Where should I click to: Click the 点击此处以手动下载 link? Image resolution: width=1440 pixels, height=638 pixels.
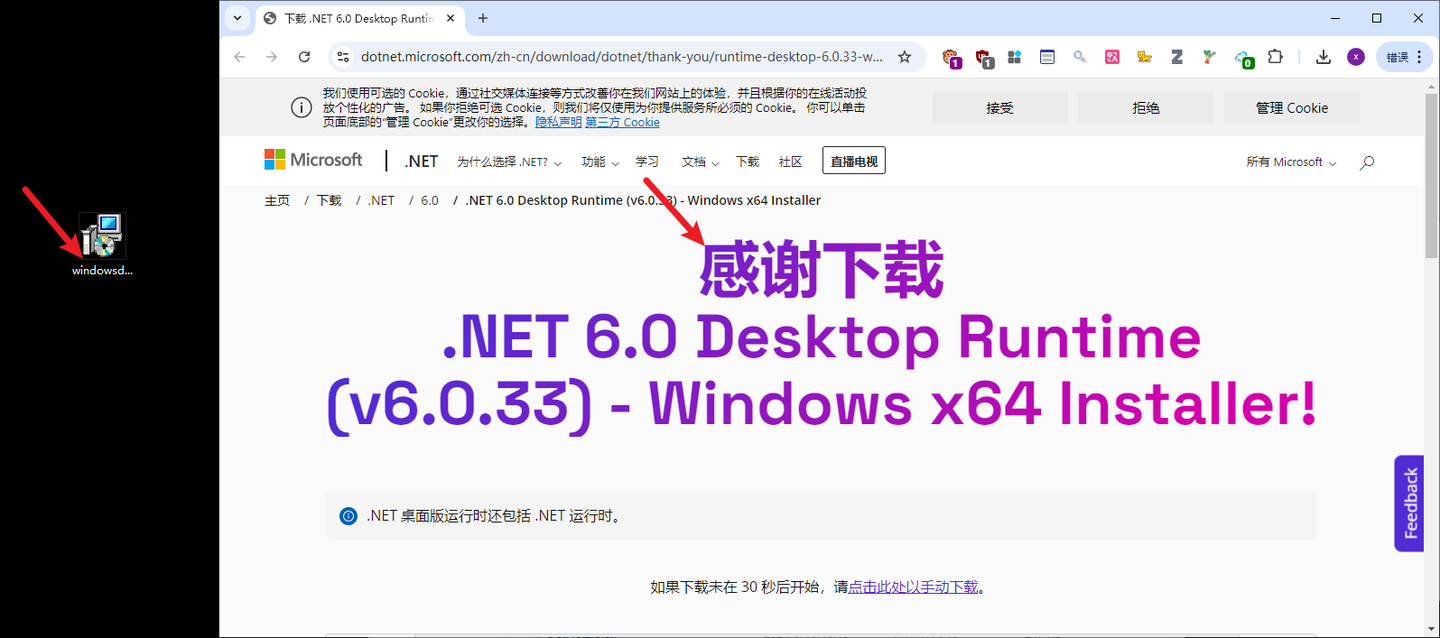click(913, 587)
